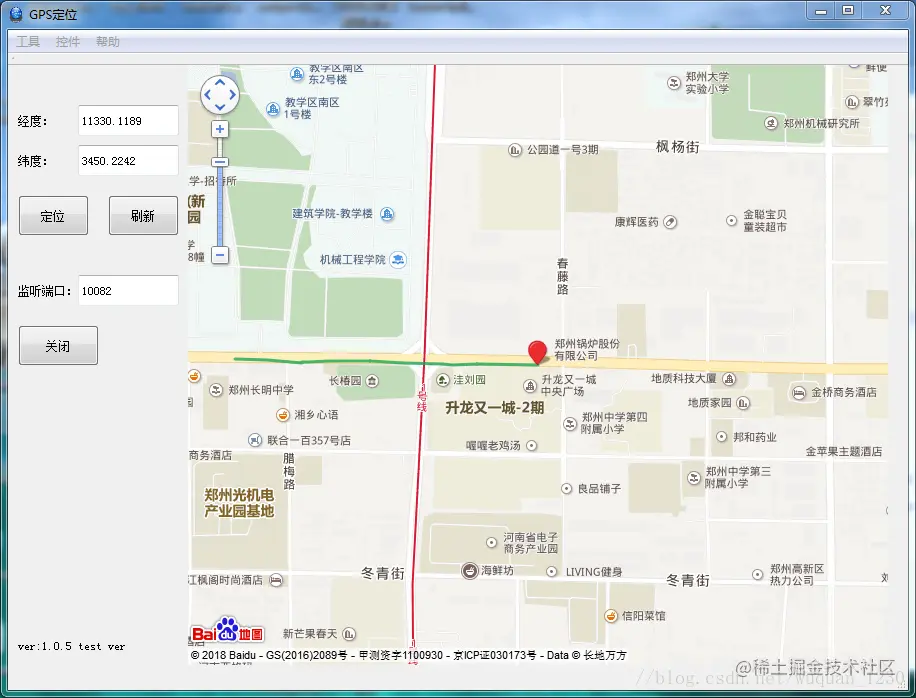Click the 腊梅路 street label
The image size is (916, 698).
289,471
